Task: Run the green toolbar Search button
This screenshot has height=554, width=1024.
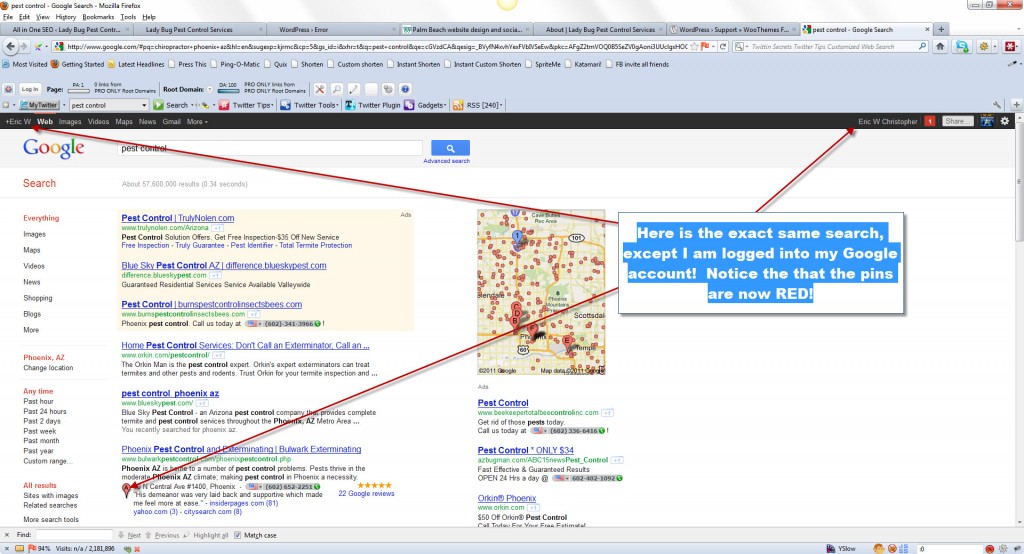Action: tap(170, 105)
